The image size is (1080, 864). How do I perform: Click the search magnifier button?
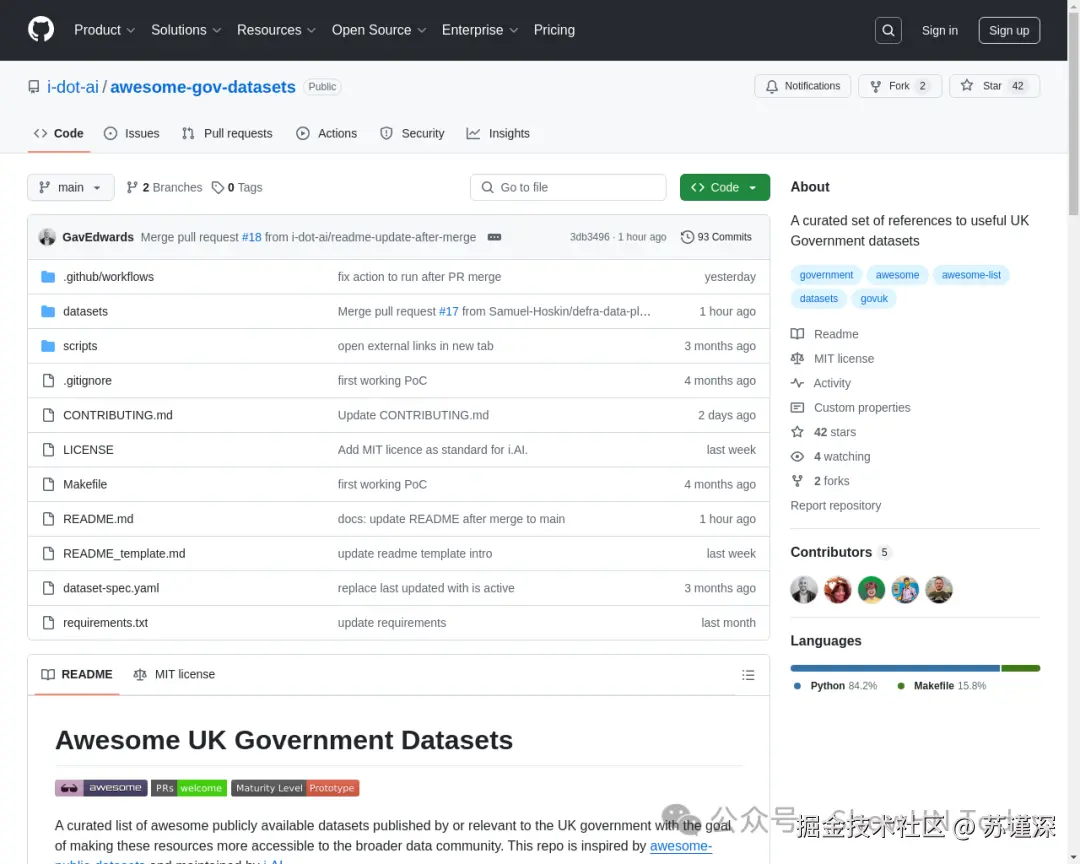tap(888, 30)
